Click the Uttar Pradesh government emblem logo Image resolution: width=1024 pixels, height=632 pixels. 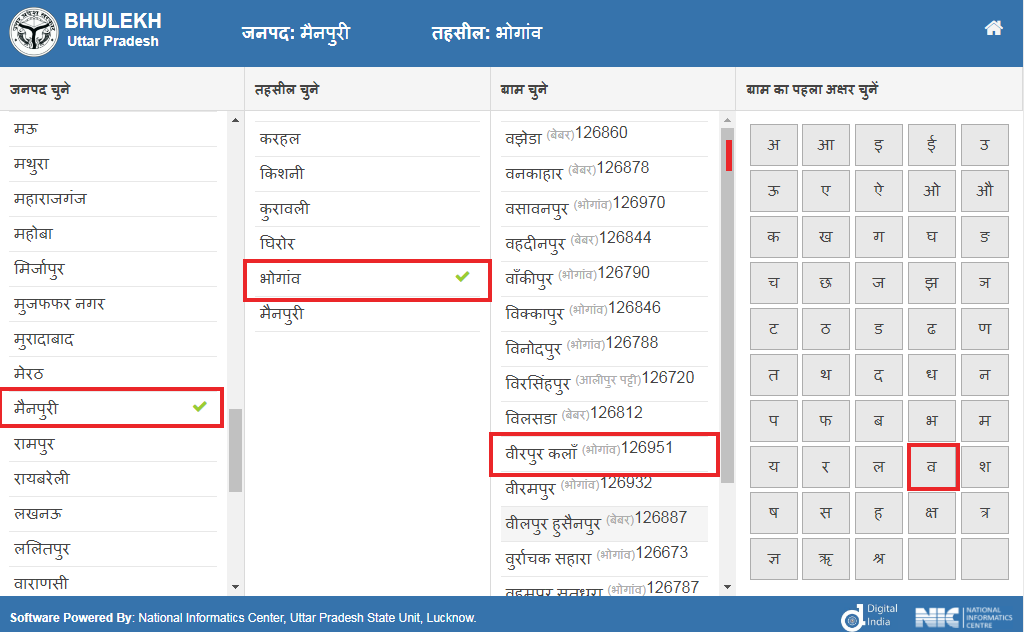point(34,33)
